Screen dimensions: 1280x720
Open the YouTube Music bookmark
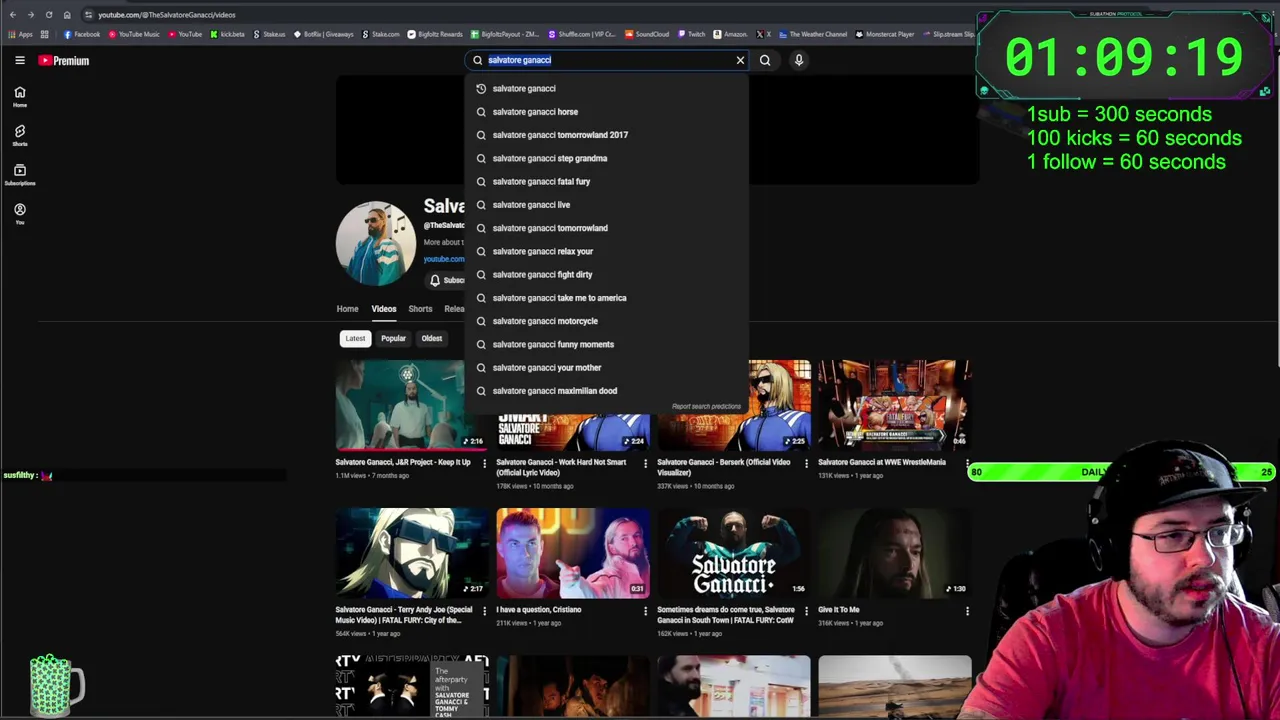point(134,34)
